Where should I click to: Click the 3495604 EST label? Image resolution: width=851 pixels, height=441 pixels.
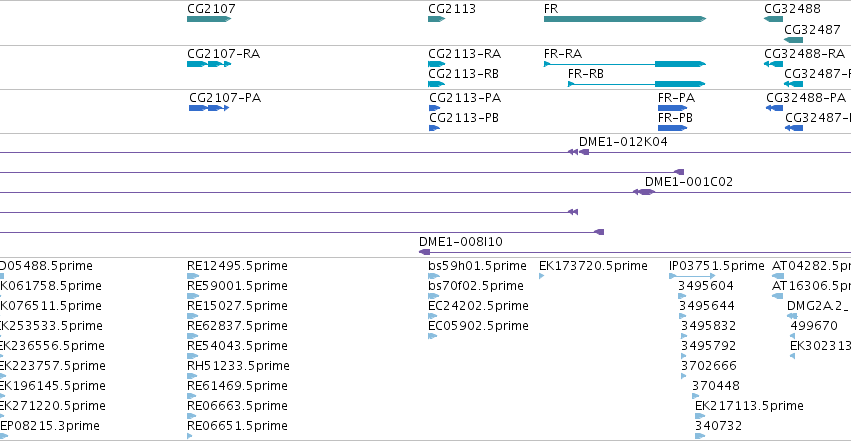(x=706, y=286)
